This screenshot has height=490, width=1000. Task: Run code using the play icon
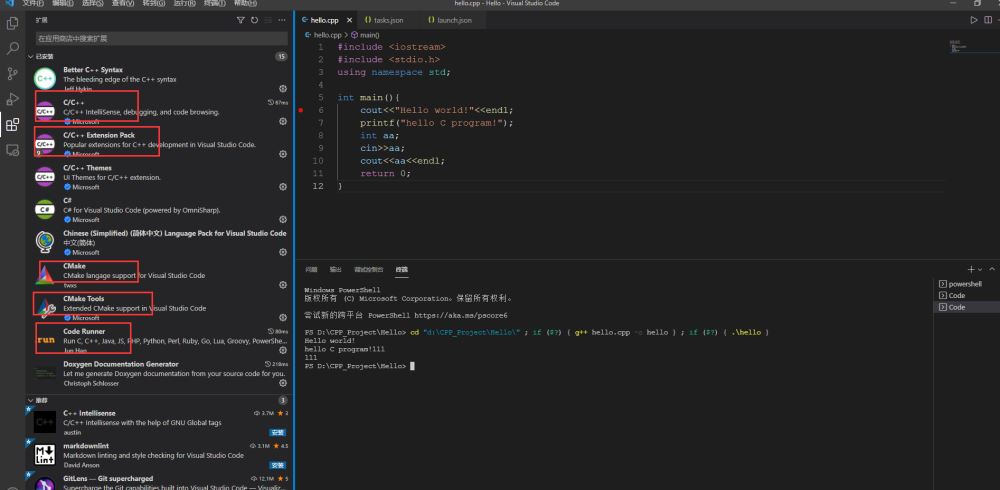tap(974, 20)
